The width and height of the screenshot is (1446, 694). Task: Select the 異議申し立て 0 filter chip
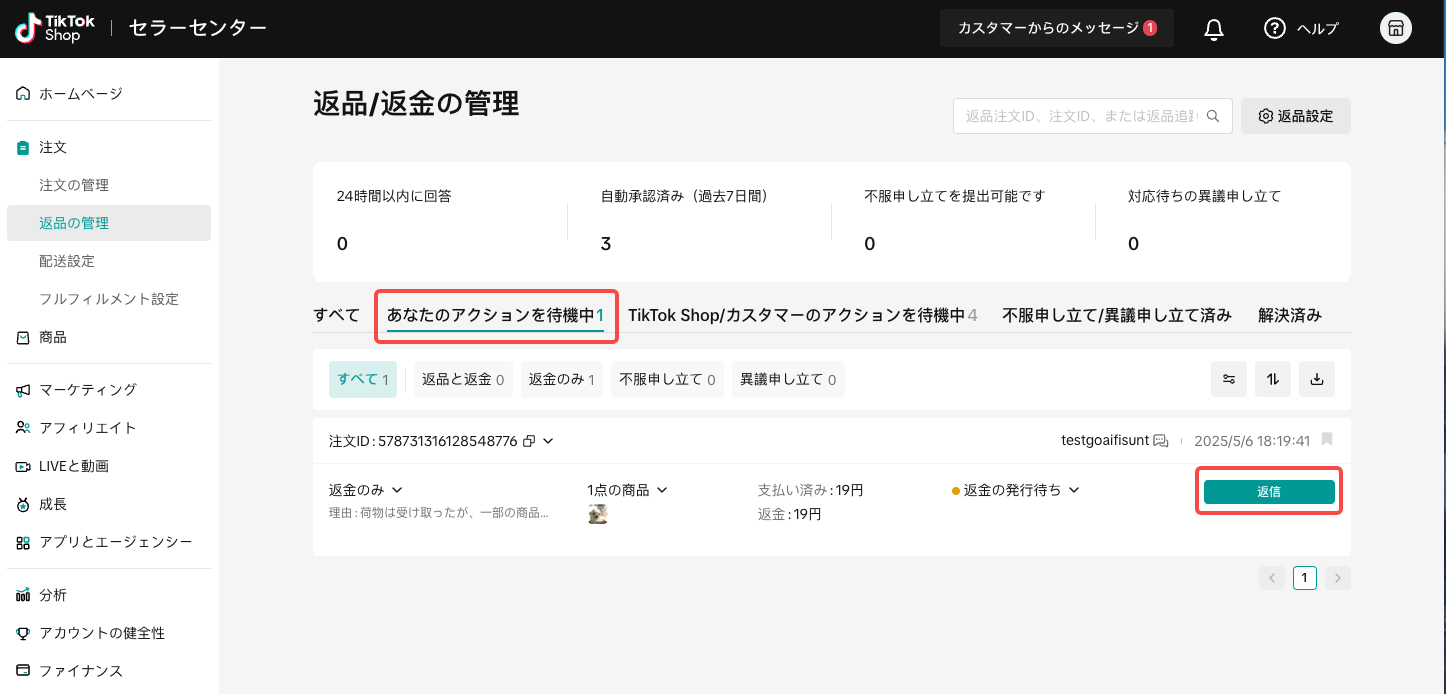(788, 379)
